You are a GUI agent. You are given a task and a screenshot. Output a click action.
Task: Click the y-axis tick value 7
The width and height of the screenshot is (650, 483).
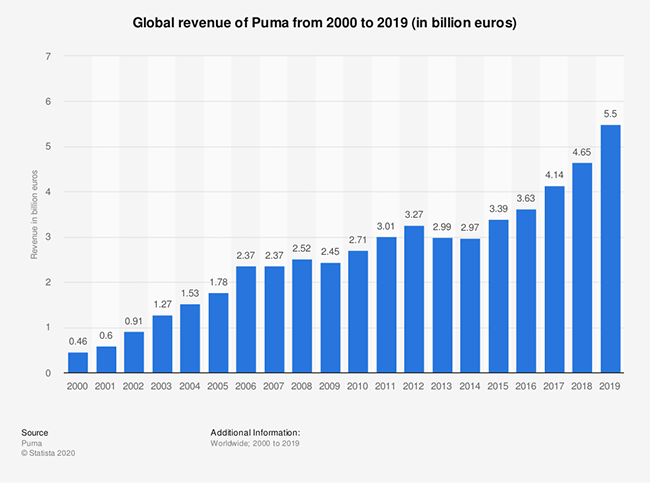click(49, 57)
